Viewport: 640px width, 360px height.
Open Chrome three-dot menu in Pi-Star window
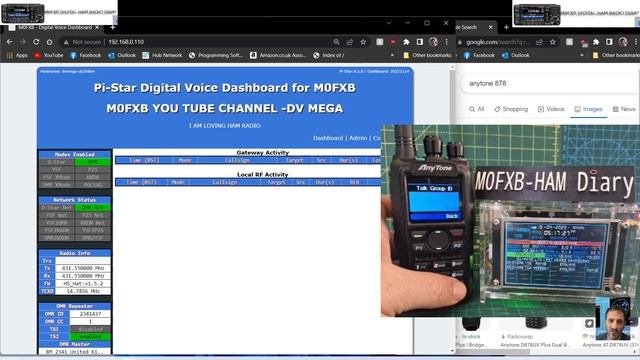447,42
